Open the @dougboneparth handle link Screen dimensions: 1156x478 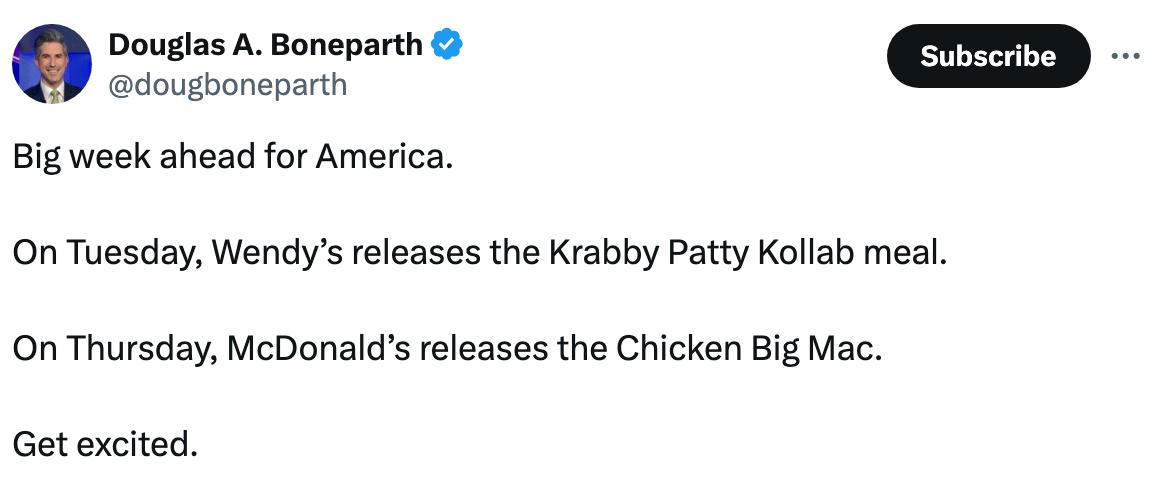(x=228, y=85)
